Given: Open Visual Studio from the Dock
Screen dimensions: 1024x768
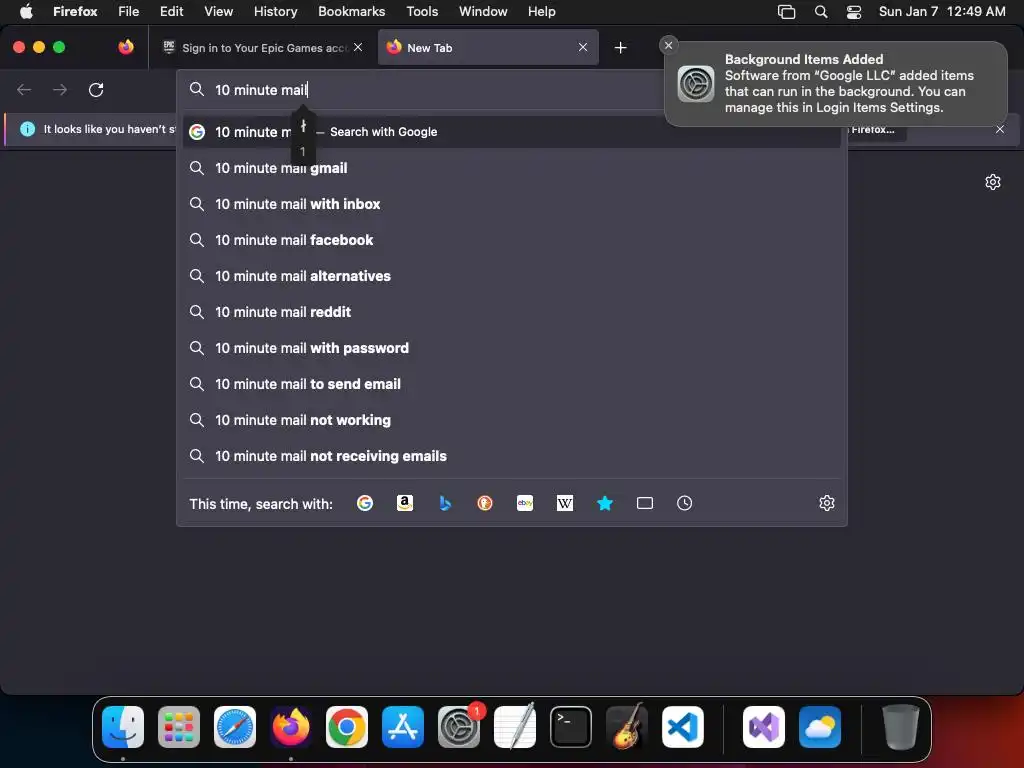Looking at the screenshot, I should click(763, 727).
